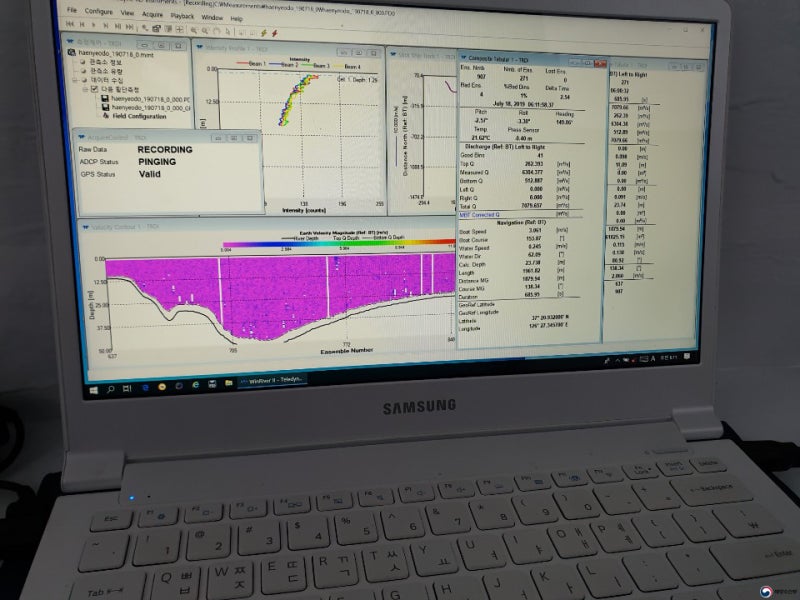
Task: Open the Playback menu
Action: click(182, 16)
